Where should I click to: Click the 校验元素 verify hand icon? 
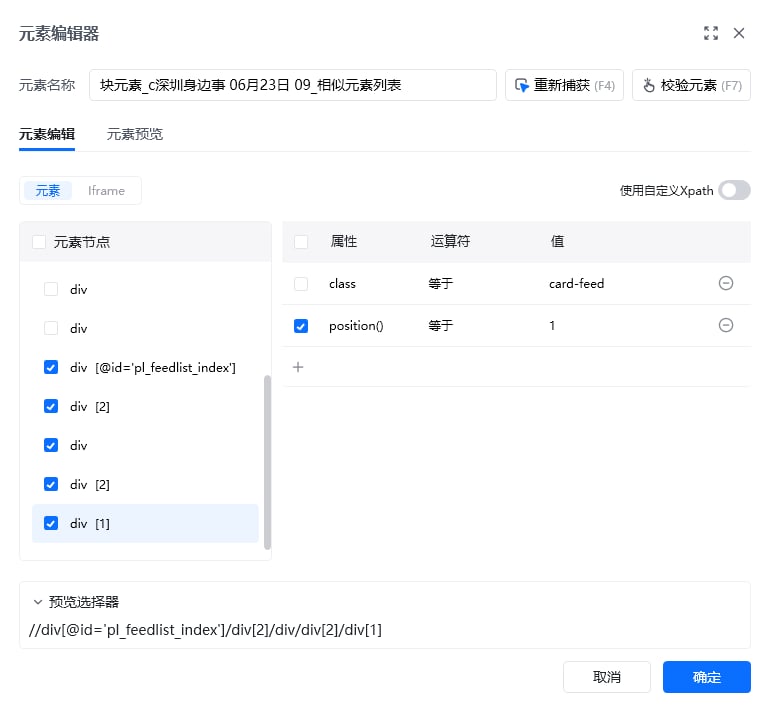pyautogui.click(x=649, y=85)
